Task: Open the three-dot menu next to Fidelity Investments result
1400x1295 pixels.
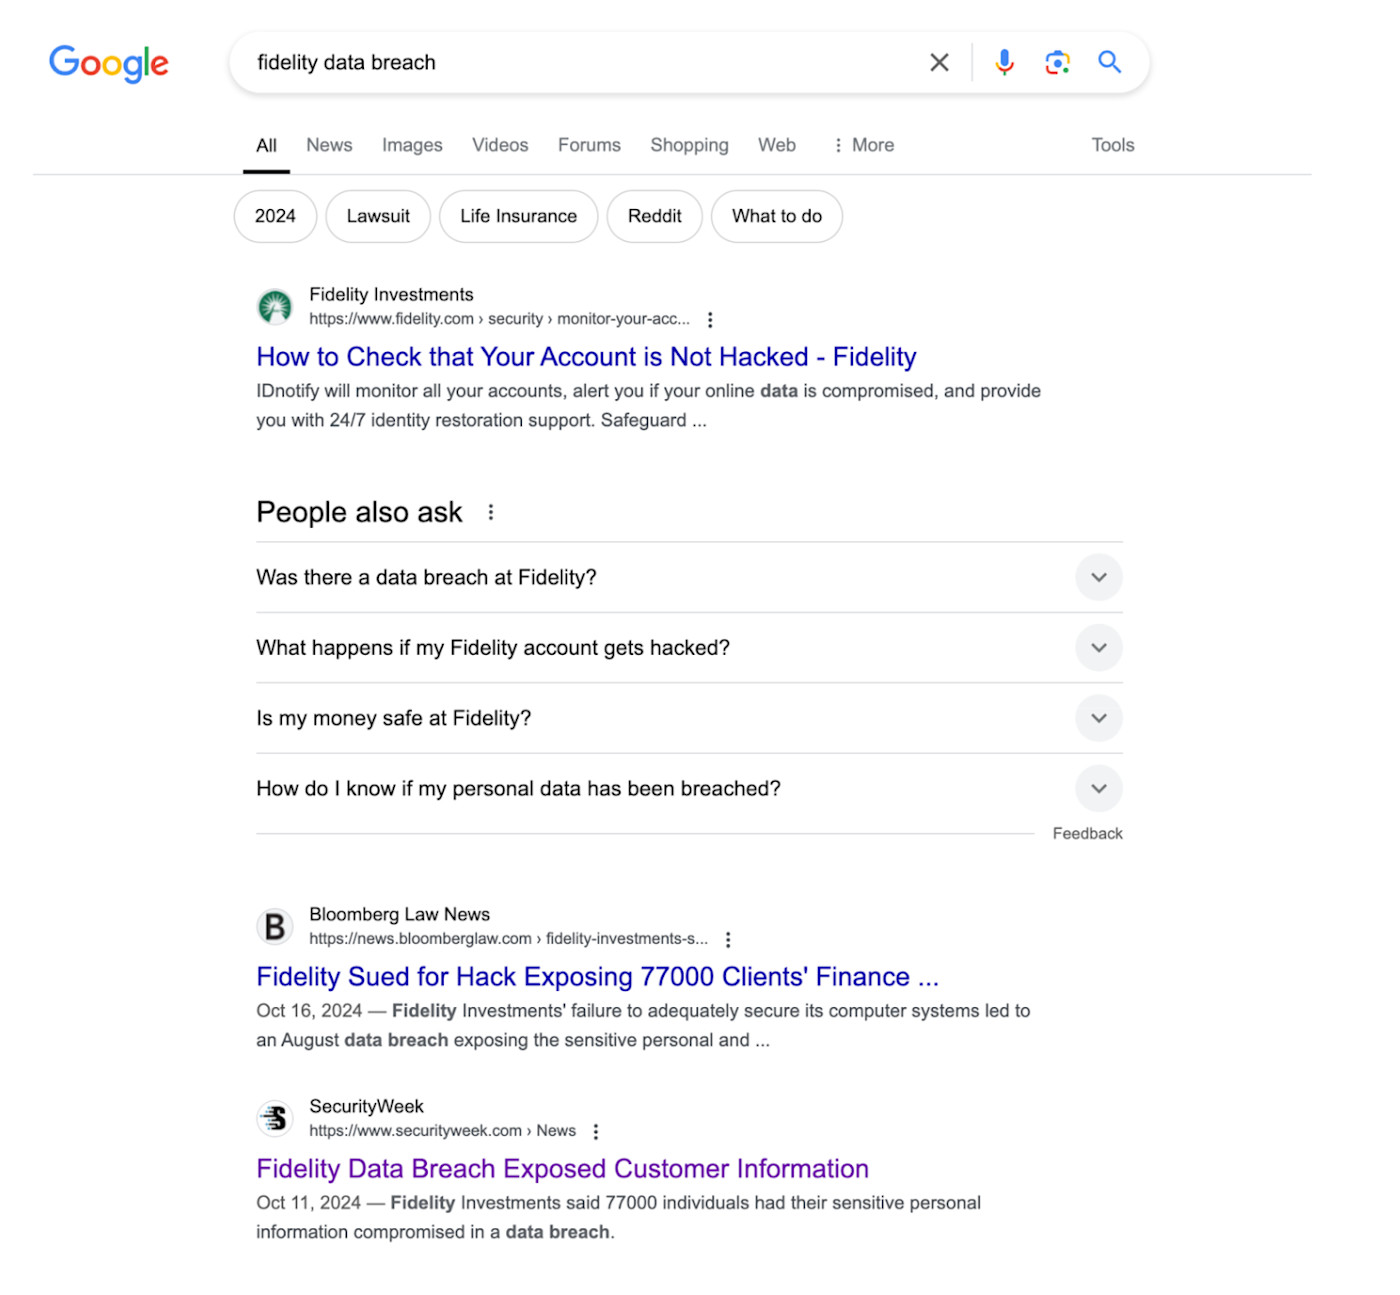Action: tap(710, 319)
